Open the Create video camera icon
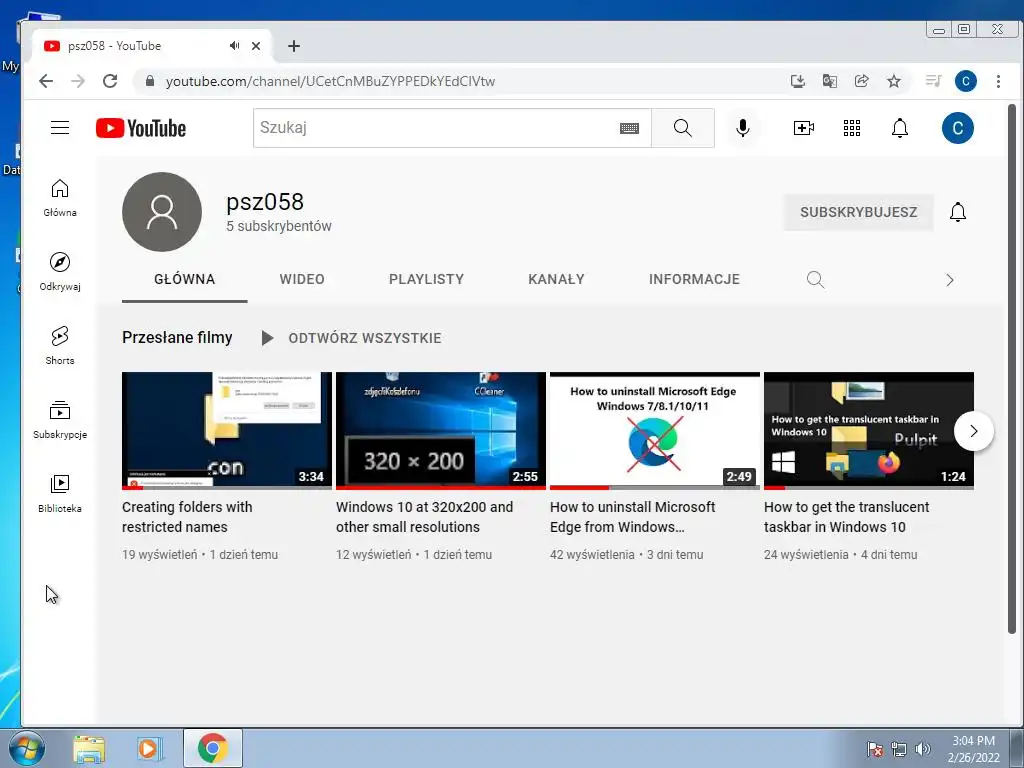This screenshot has width=1024, height=768. (x=803, y=128)
